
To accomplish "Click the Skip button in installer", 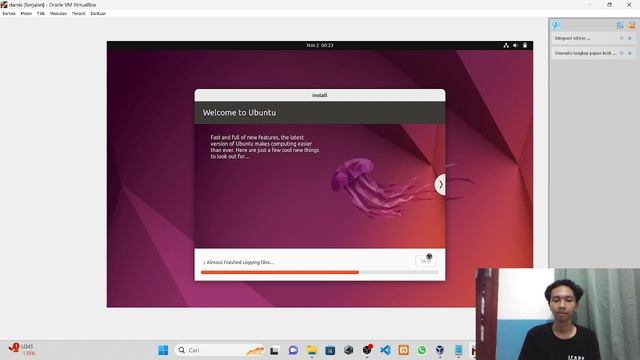I will pyautogui.click(x=426, y=261).
